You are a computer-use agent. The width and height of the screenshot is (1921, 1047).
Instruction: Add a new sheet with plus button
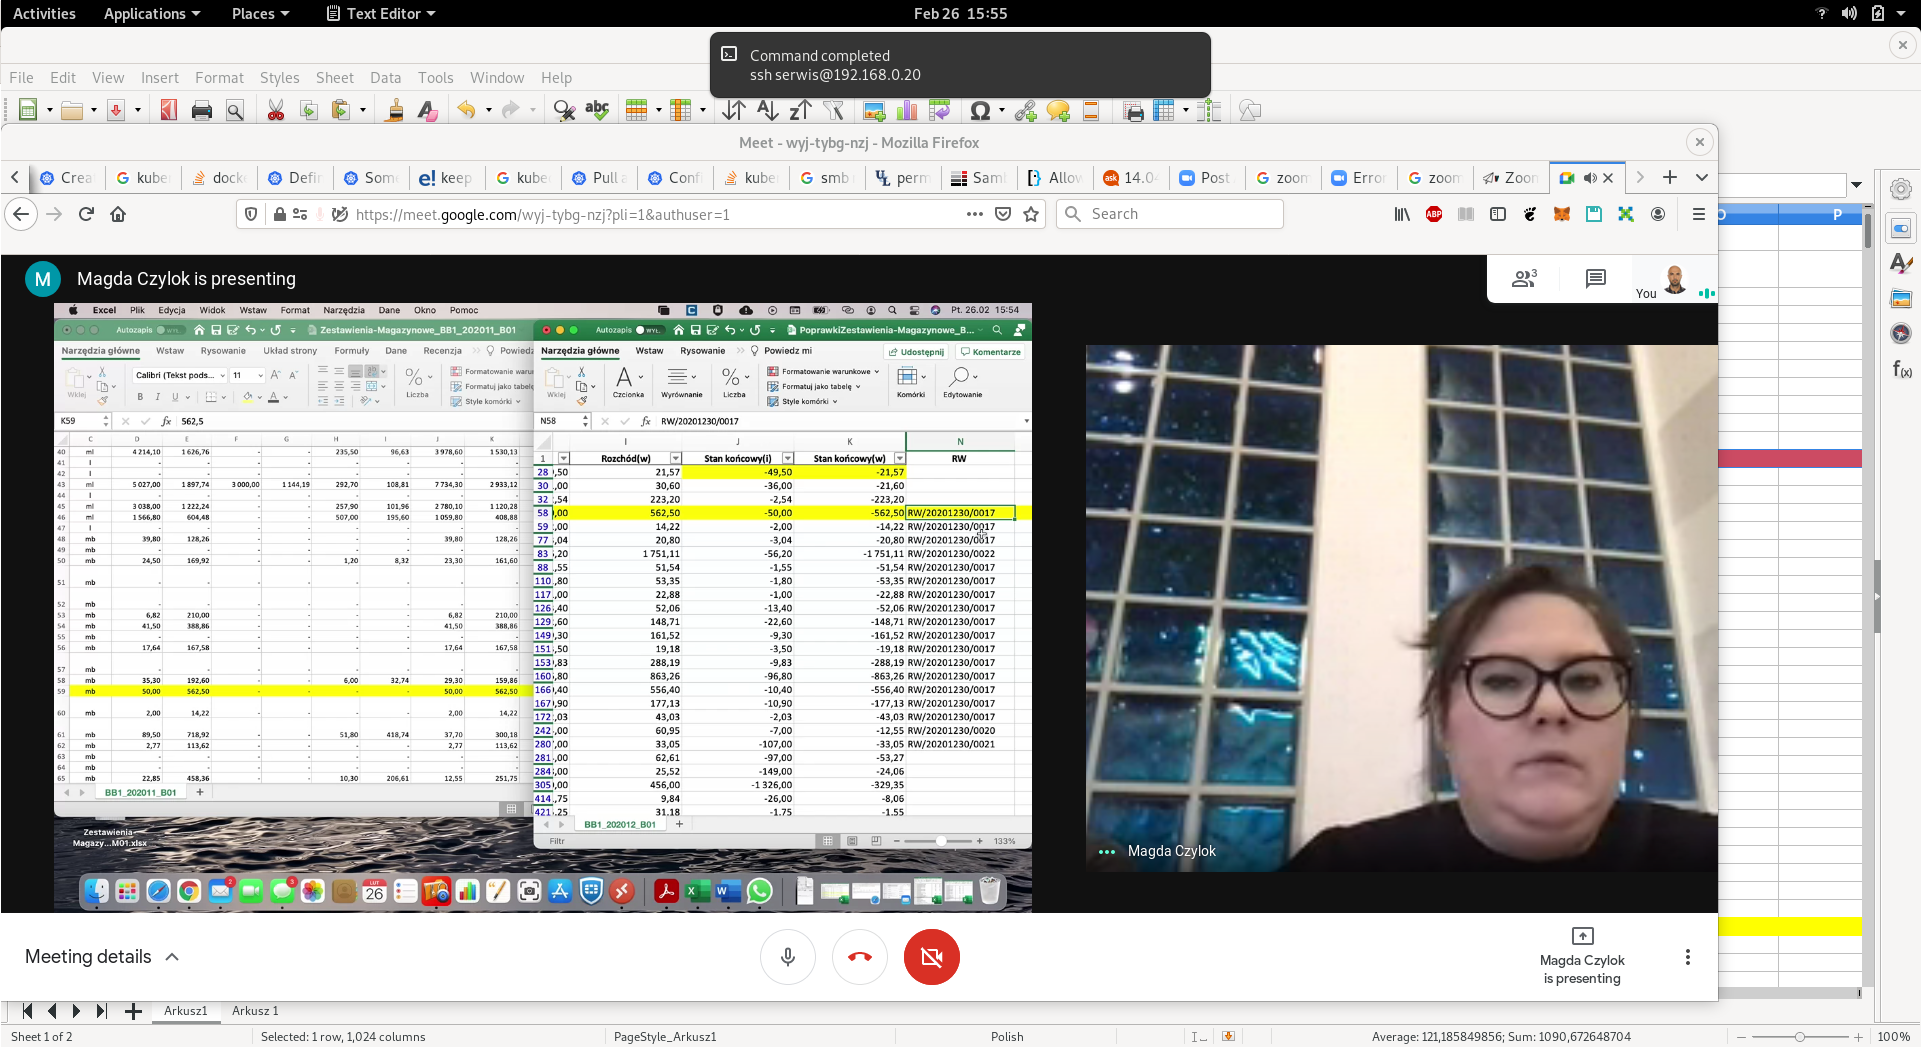133,1011
